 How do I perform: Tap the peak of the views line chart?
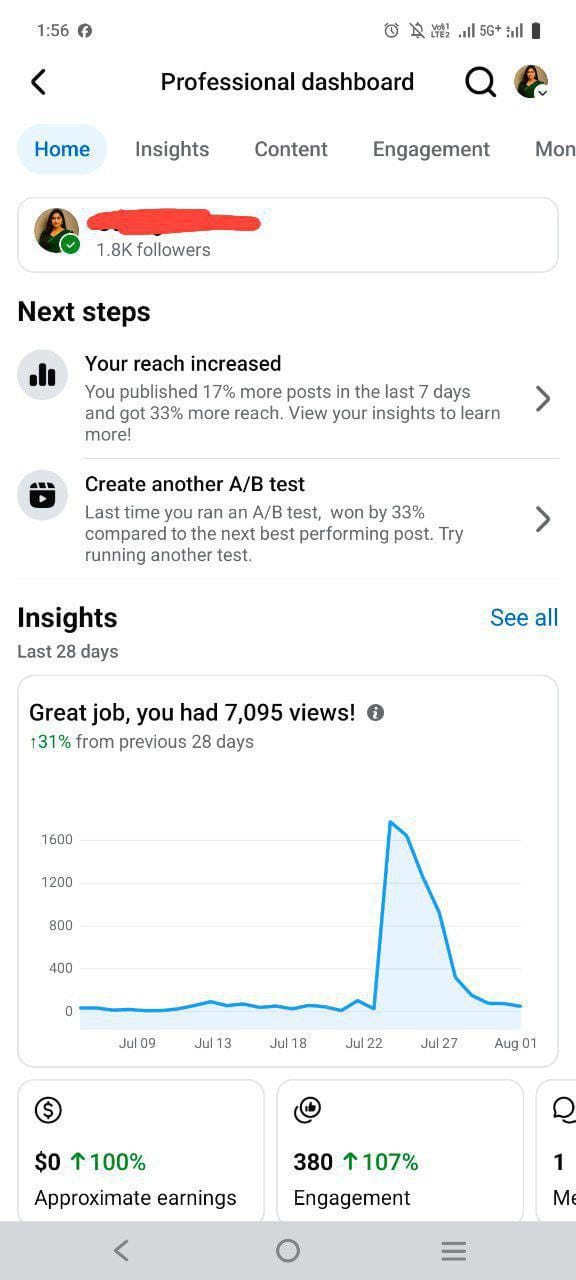[x=390, y=822]
